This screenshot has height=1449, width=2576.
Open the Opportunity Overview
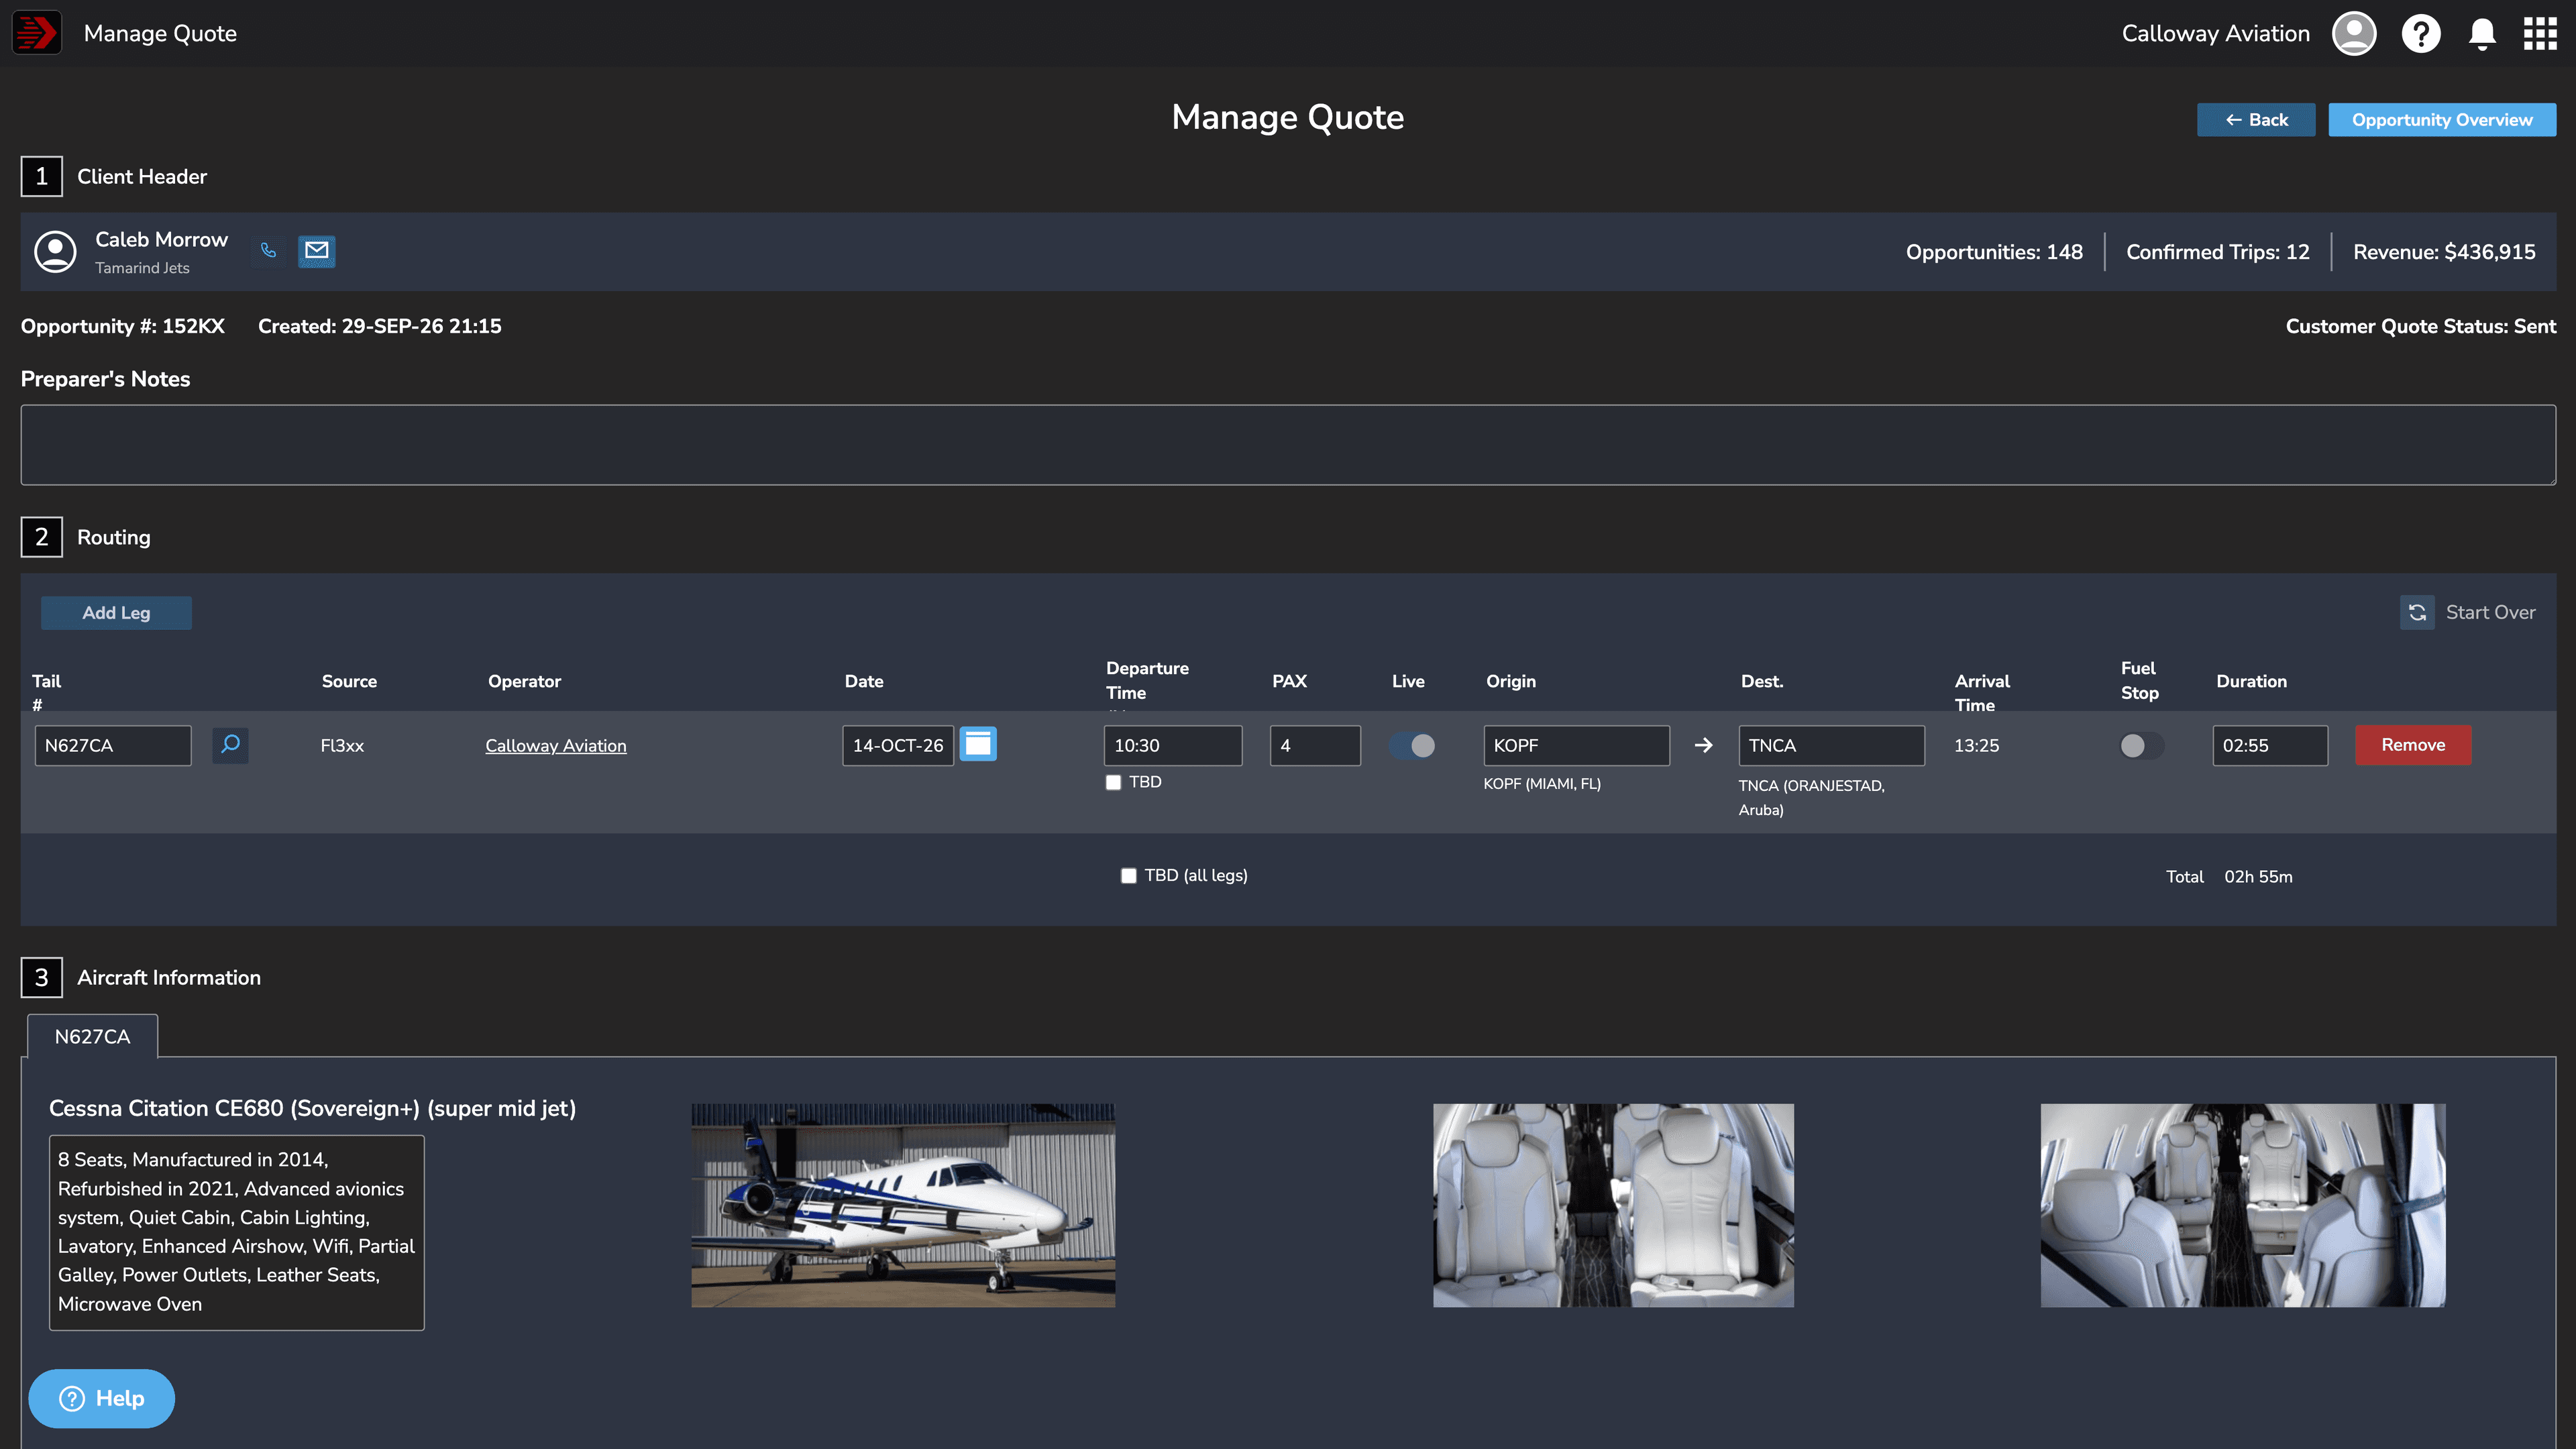pos(2442,119)
